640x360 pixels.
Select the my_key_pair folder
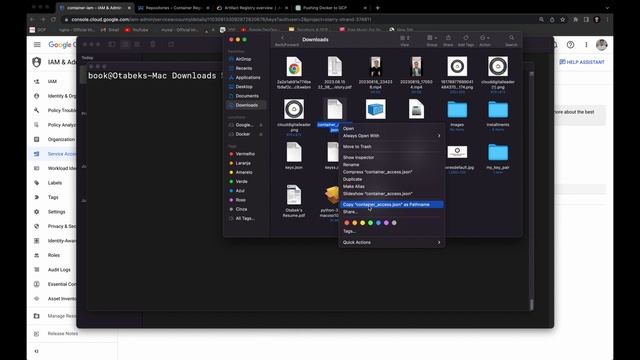tap(498, 152)
